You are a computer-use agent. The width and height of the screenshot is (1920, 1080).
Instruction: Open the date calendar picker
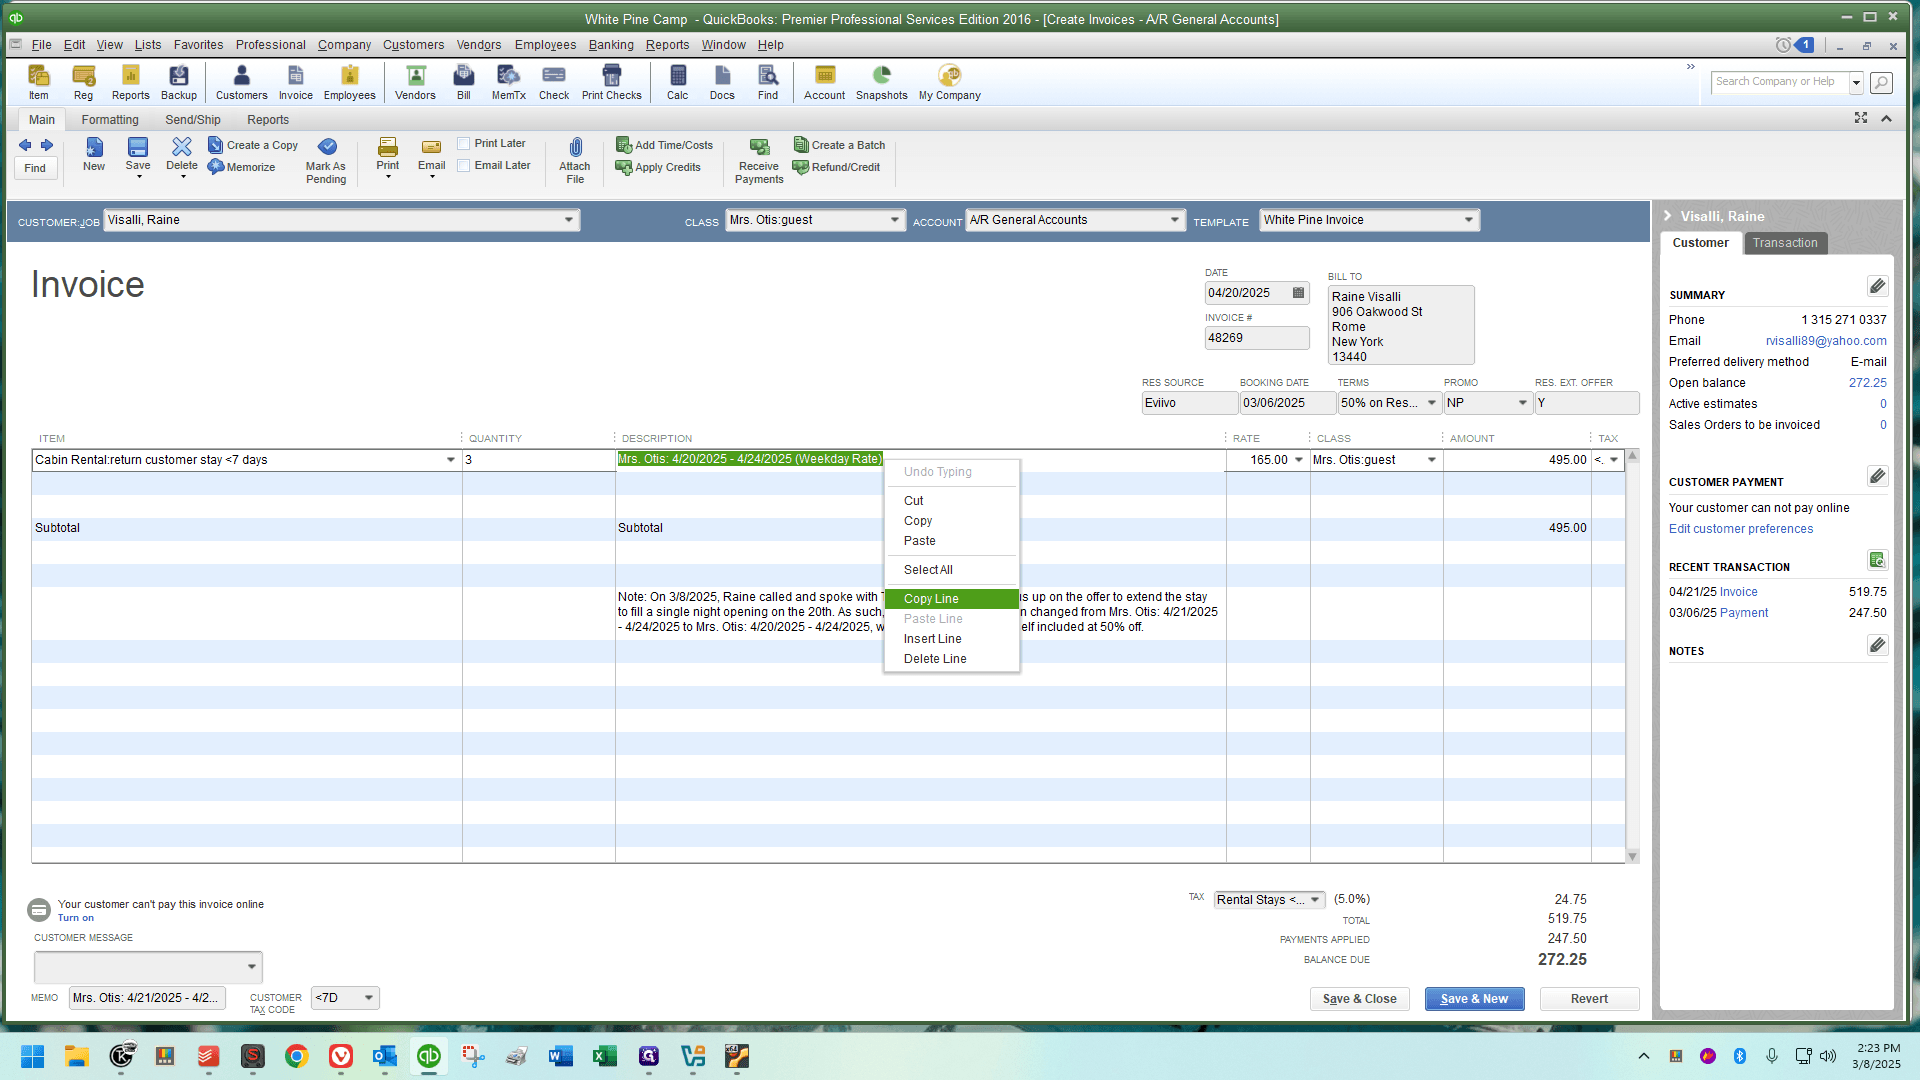pos(1298,293)
